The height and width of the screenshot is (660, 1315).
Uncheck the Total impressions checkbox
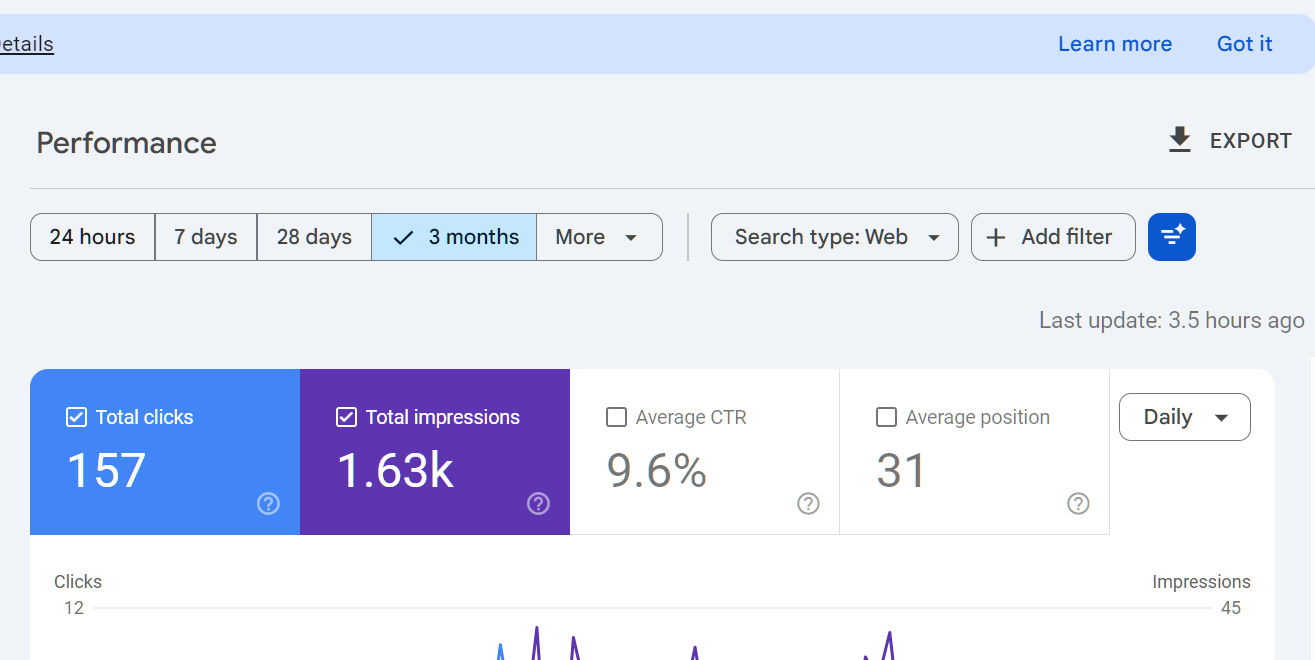(346, 417)
